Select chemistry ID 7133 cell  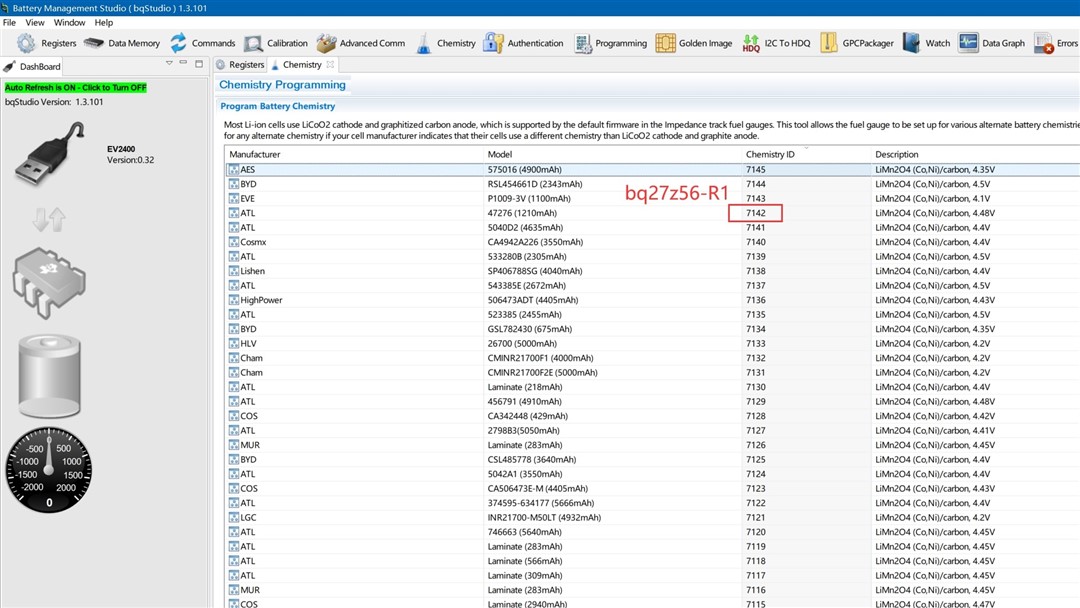click(x=756, y=344)
